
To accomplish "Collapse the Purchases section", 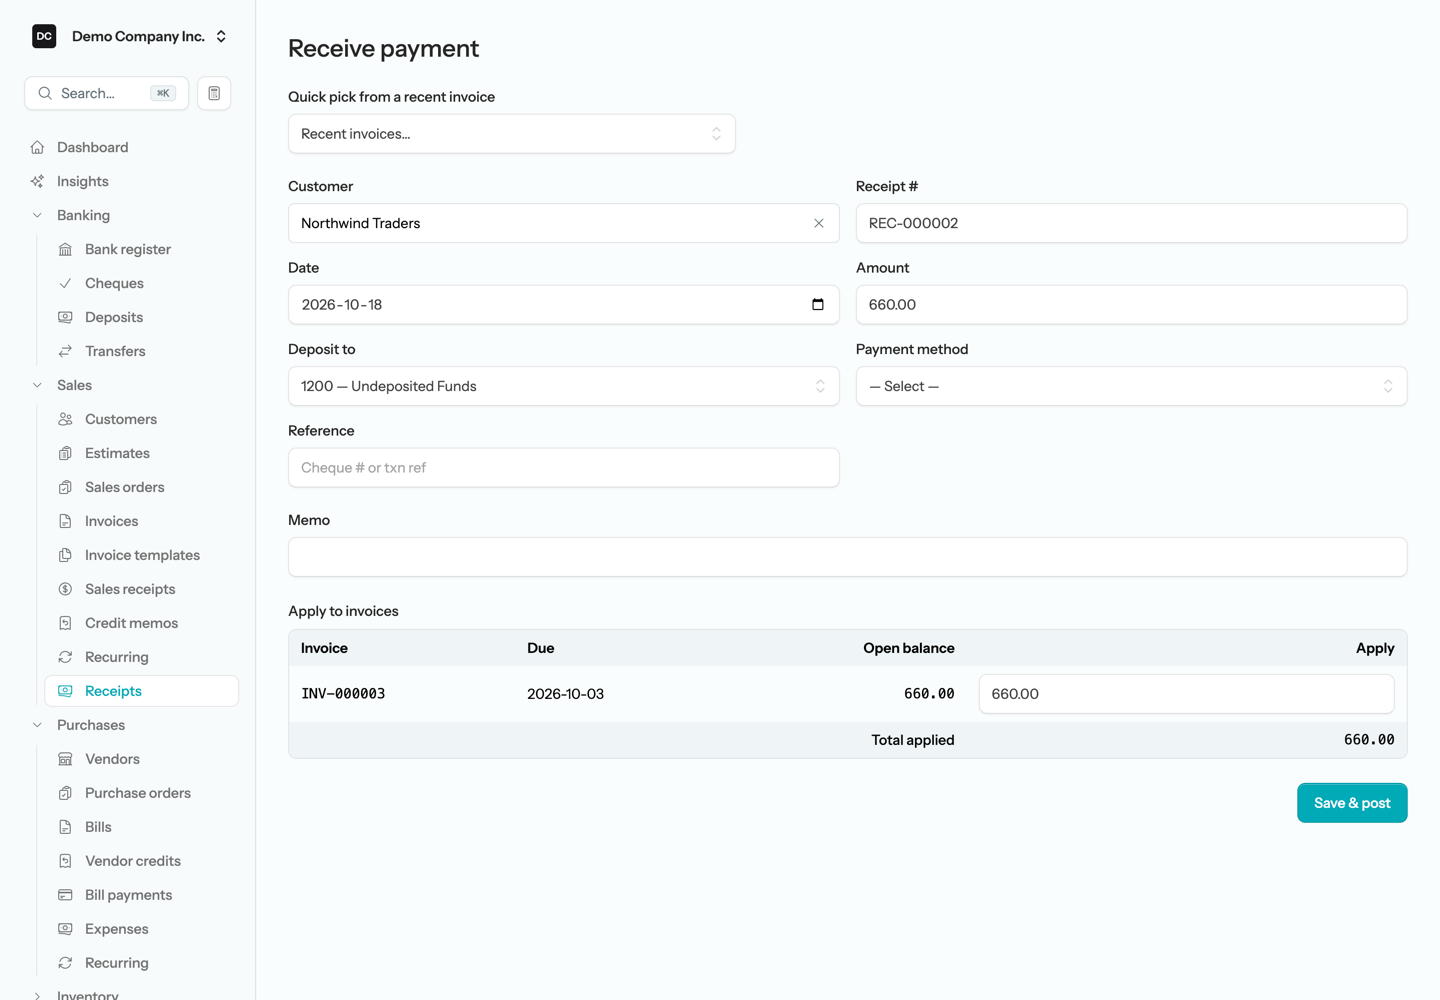I will click(x=37, y=725).
